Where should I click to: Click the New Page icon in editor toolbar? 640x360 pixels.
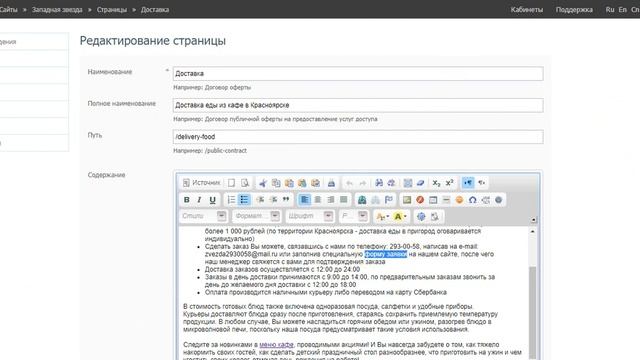tap(231, 183)
